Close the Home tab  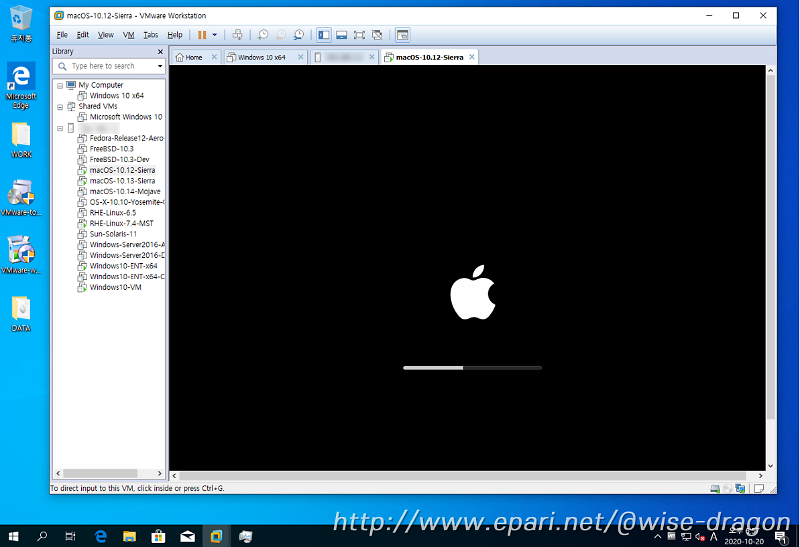pos(214,57)
